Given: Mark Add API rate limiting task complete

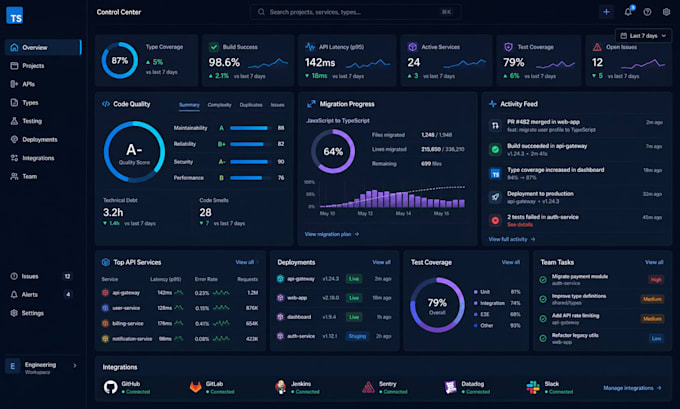Looking at the screenshot, I should 543,318.
